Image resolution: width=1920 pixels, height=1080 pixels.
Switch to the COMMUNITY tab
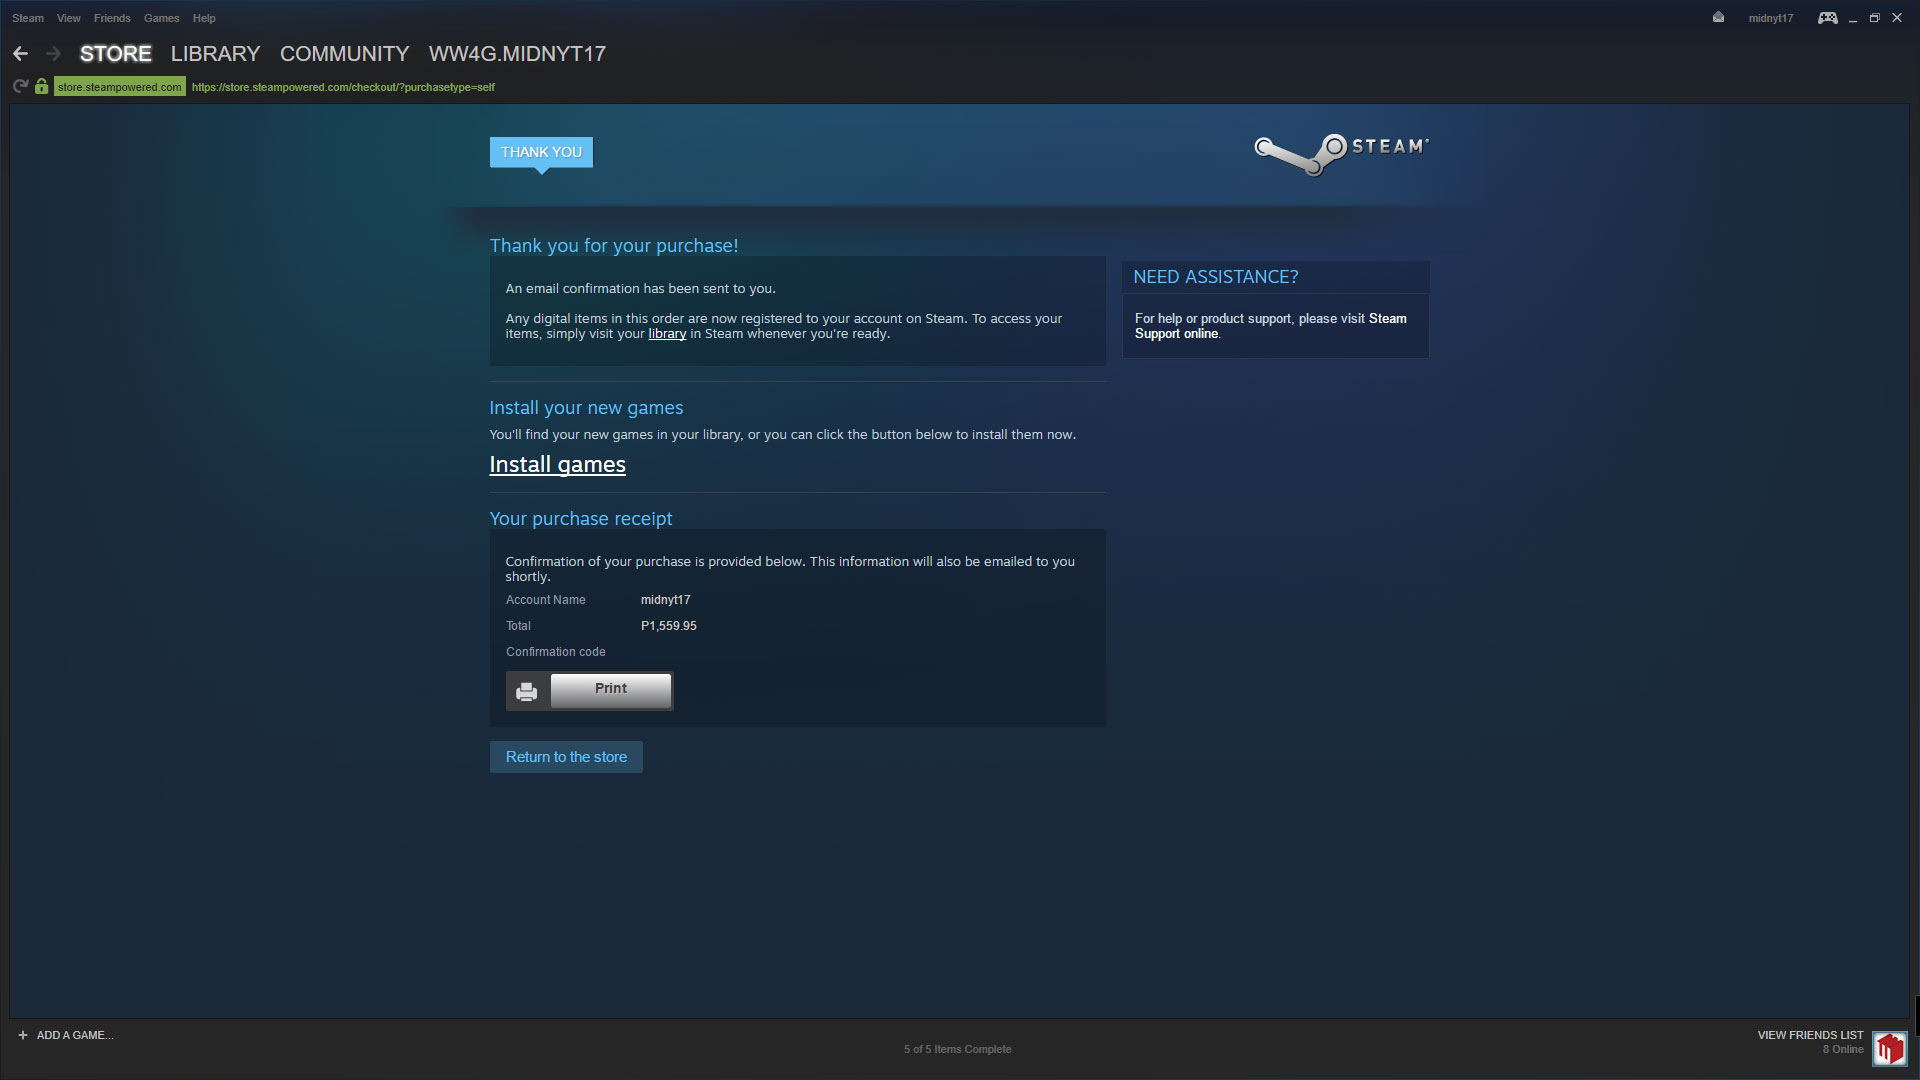pos(344,54)
